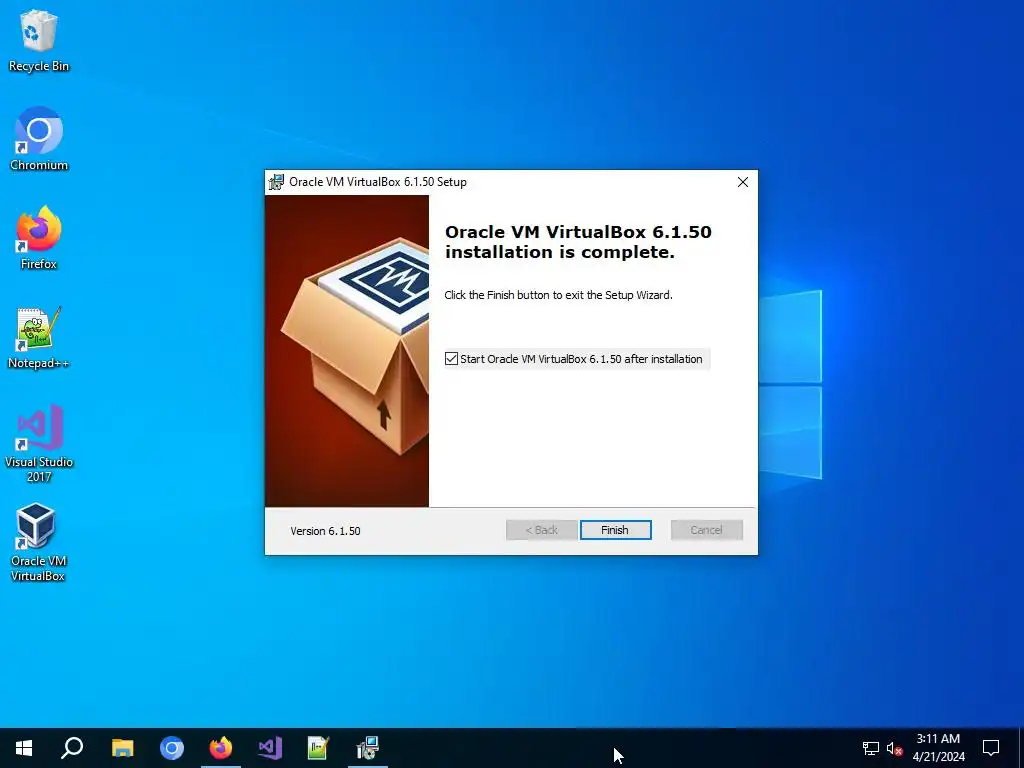The width and height of the screenshot is (1024, 768).
Task: Click the Version 6.1.50 label
Action: coord(325,531)
